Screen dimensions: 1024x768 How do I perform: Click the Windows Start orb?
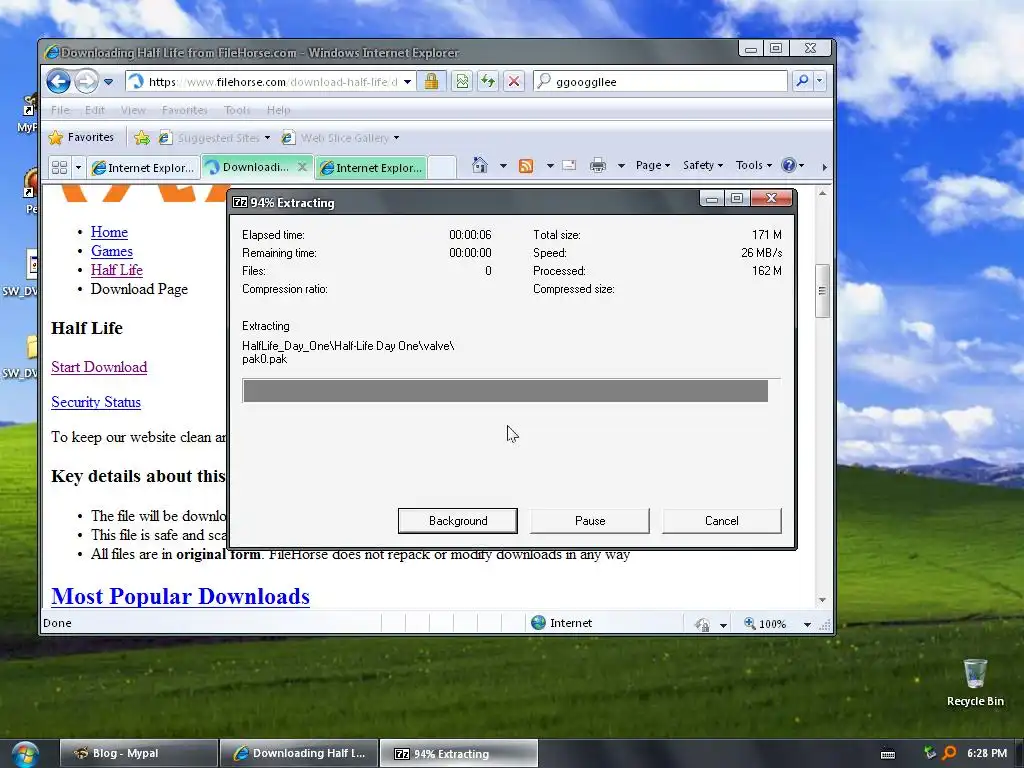click(x=25, y=754)
